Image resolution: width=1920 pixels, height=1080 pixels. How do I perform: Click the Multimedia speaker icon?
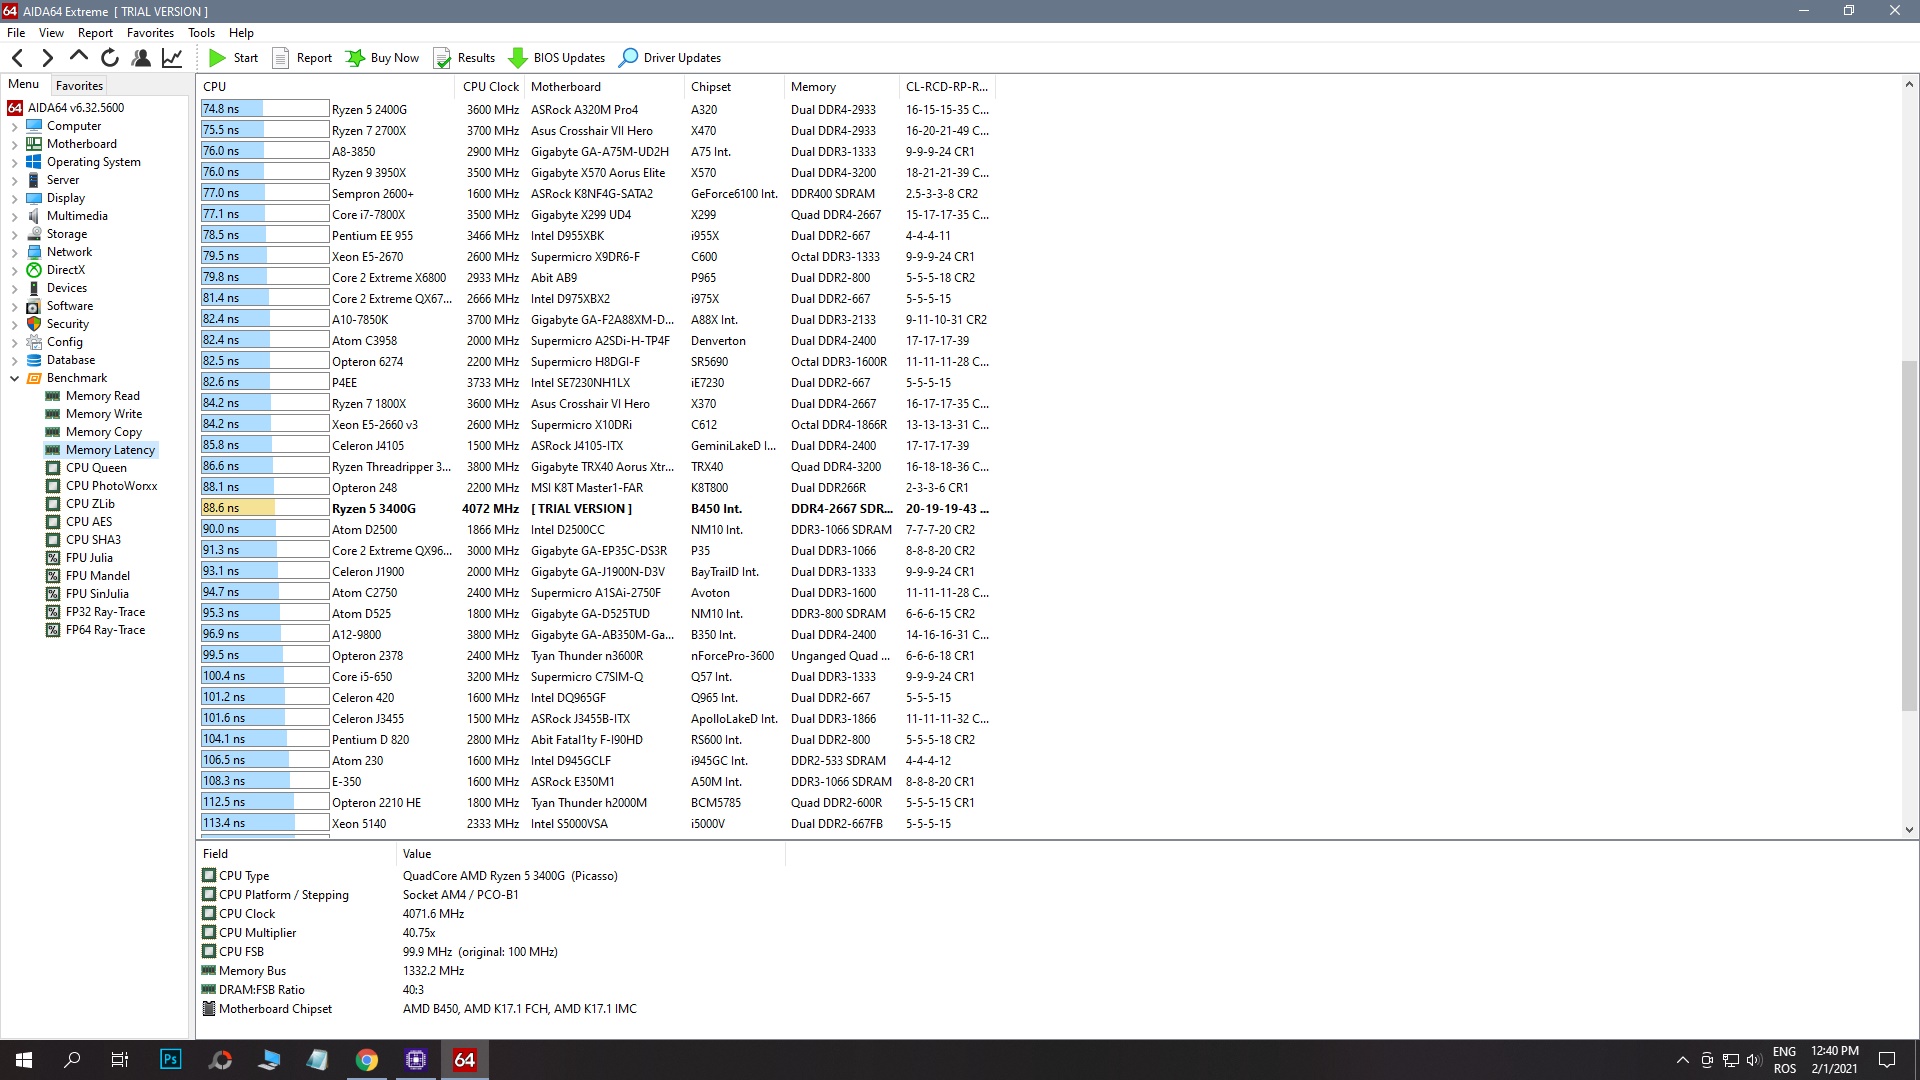tap(34, 216)
